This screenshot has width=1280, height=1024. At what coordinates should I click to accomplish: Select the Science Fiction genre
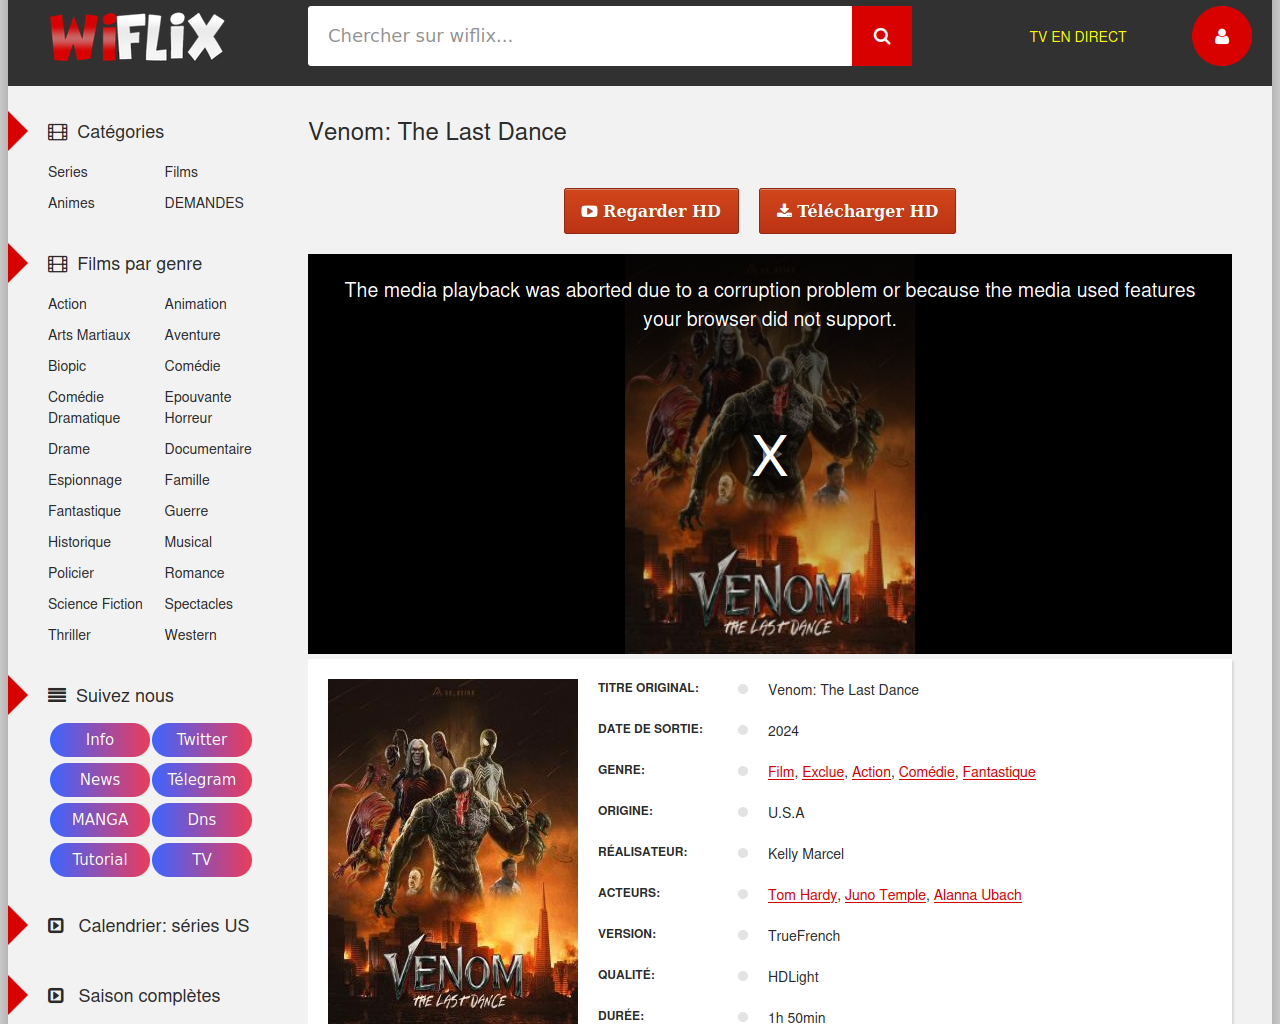(x=95, y=604)
